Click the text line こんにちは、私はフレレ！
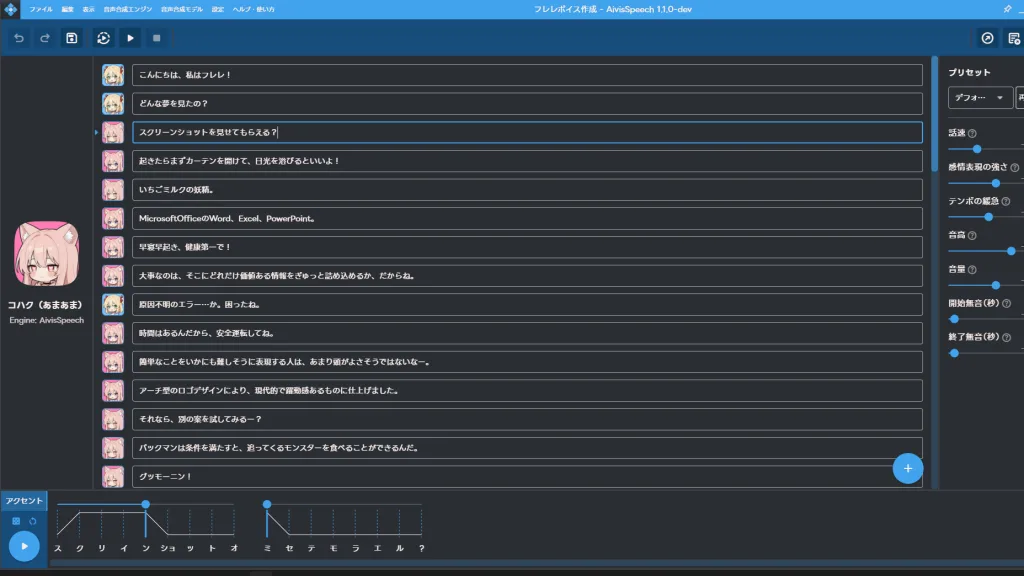This screenshot has width=1024, height=576. pyautogui.click(x=527, y=75)
